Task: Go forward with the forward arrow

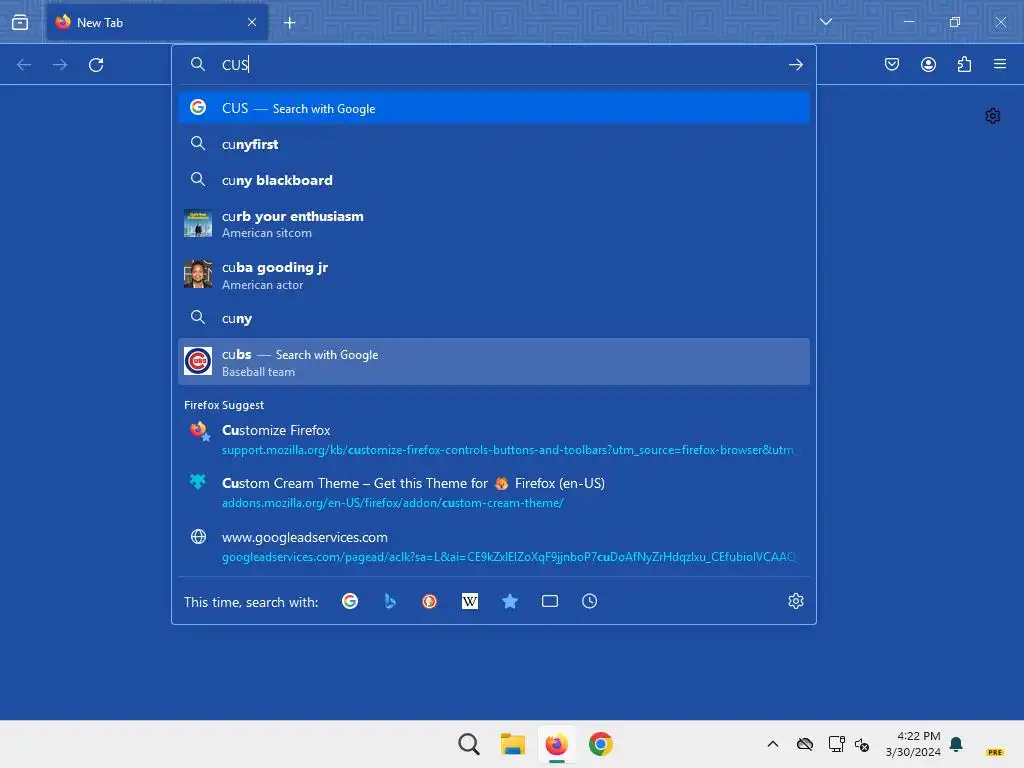Action: tap(60, 65)
